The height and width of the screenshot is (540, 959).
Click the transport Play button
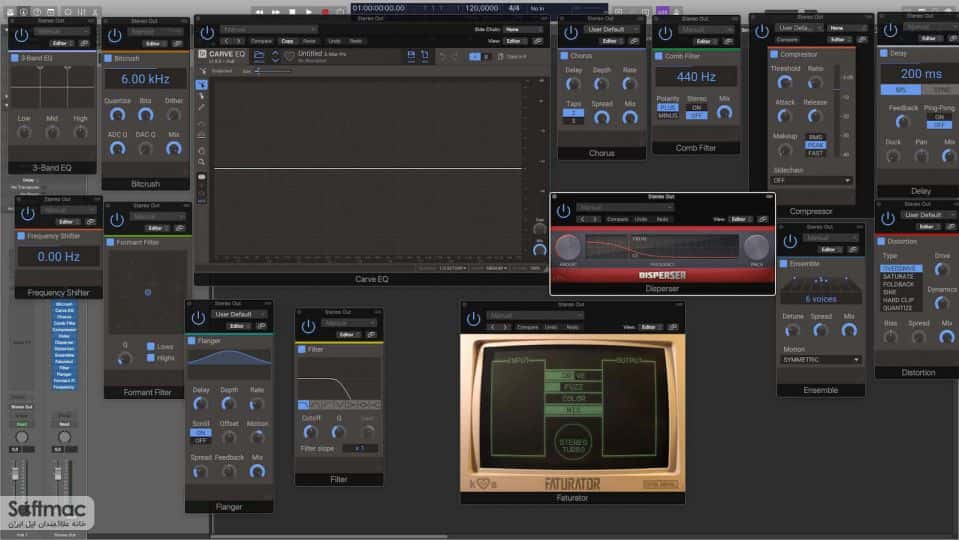309,11
